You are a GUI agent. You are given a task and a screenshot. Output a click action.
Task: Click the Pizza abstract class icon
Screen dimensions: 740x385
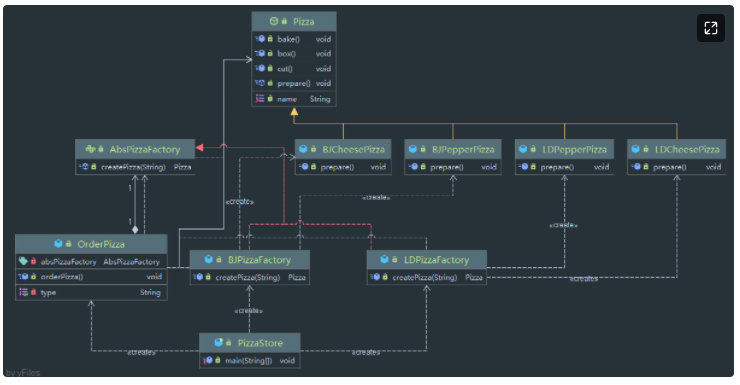coord(274,21)
